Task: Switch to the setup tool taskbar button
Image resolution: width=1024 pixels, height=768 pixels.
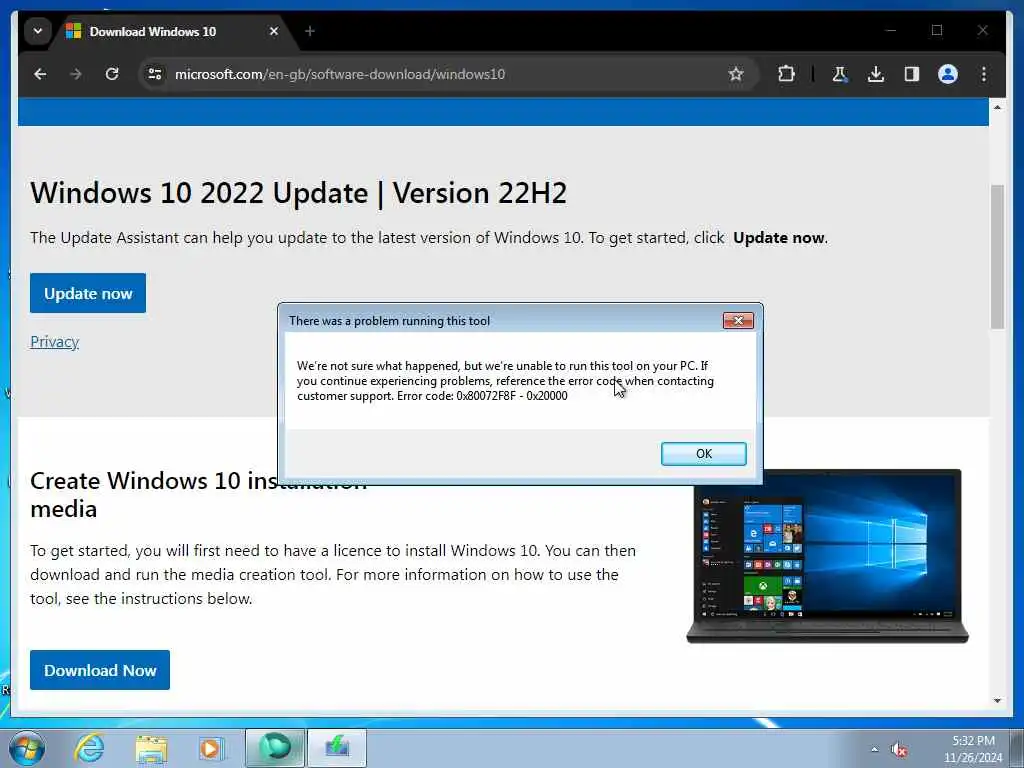Action: click(337, 748)
